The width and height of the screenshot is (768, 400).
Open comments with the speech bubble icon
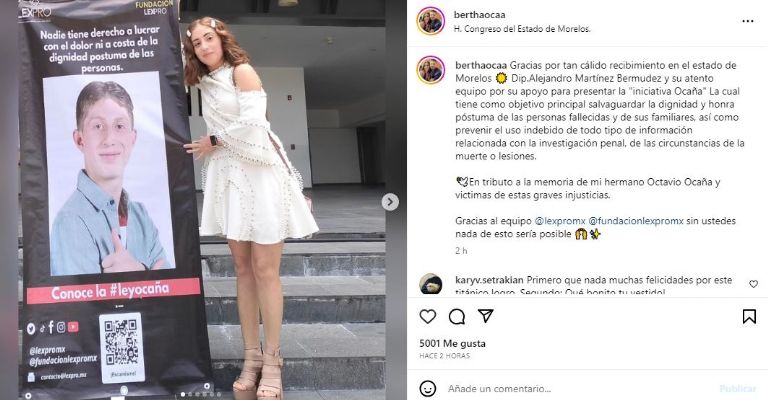(x=456, y=317)
